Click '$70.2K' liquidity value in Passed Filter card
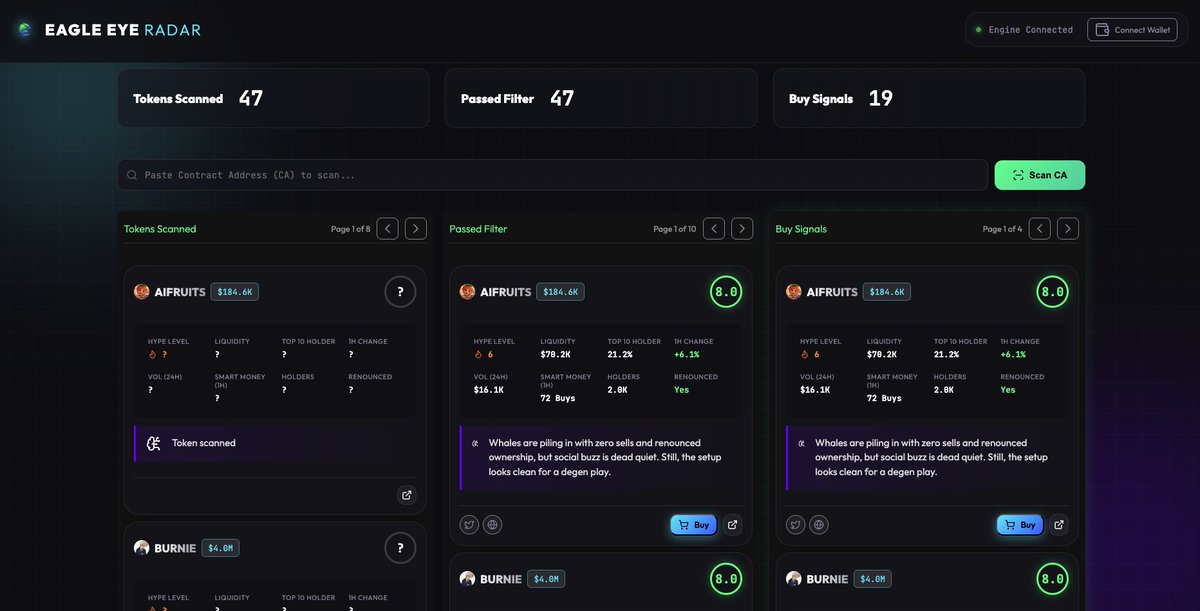Image resolution: width=1200 pixels, height=611 pixels. pos(555,354)
